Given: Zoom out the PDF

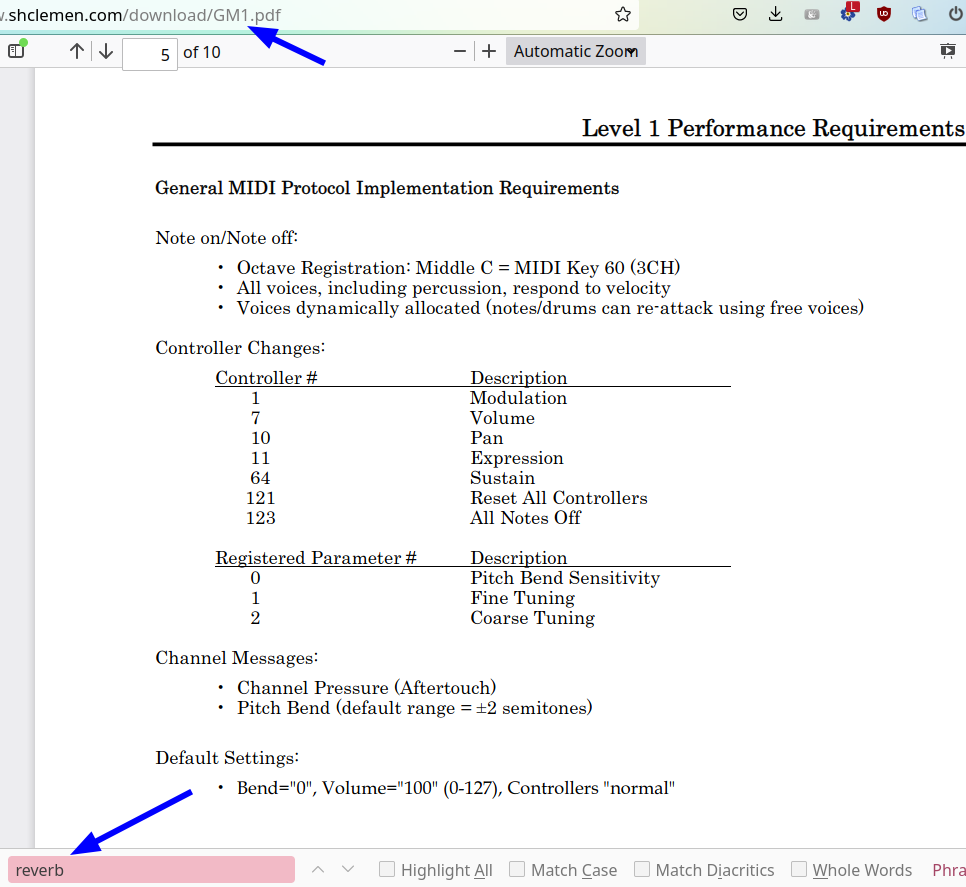Looking at the screenshot, I should 460,51.
